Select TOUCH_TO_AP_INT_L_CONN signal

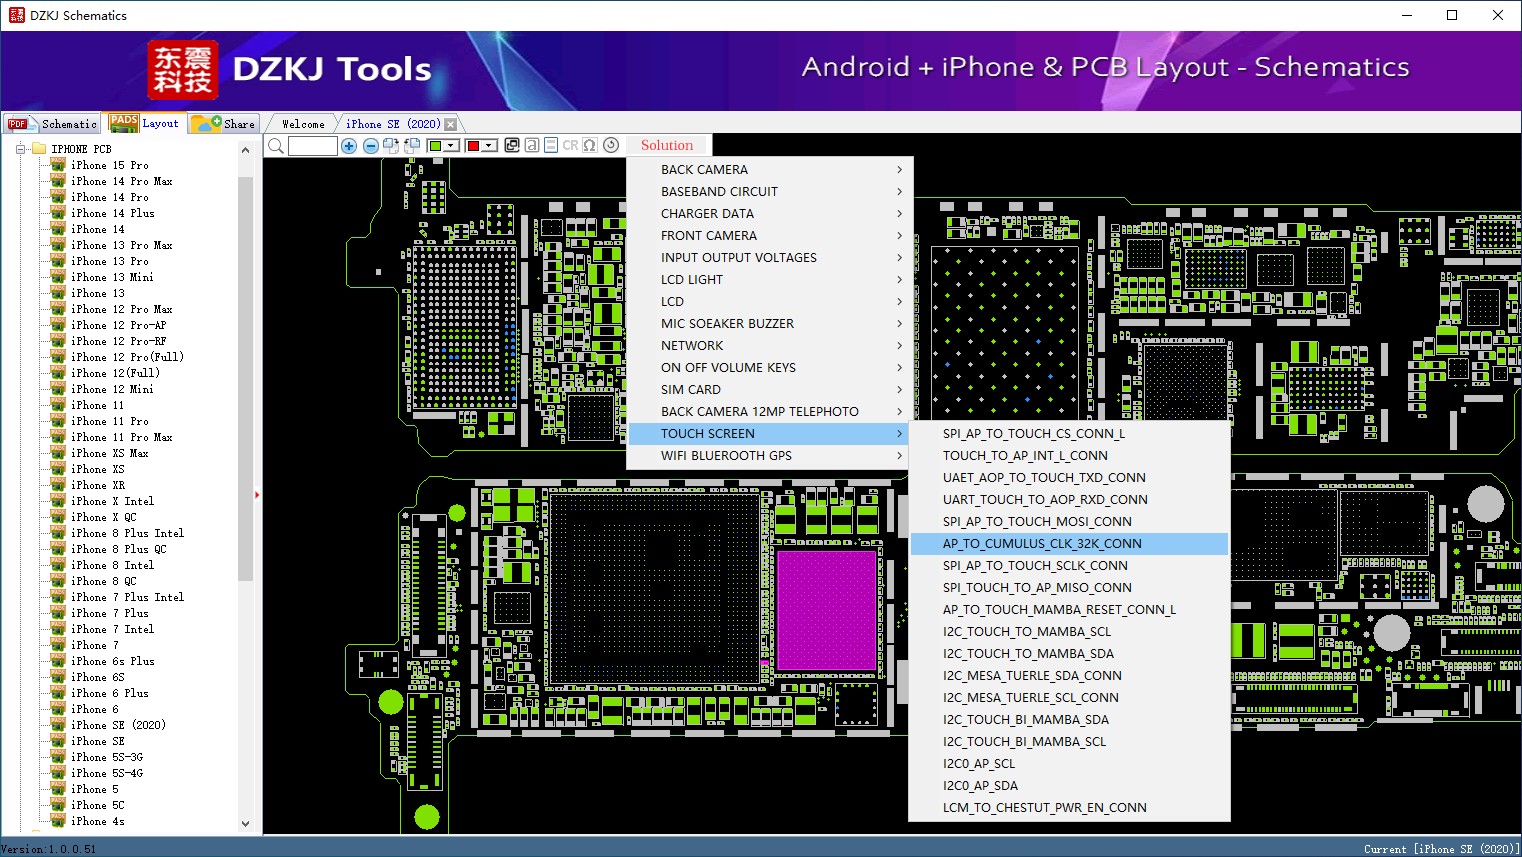pyautogui.click(x=1069, y=456)
